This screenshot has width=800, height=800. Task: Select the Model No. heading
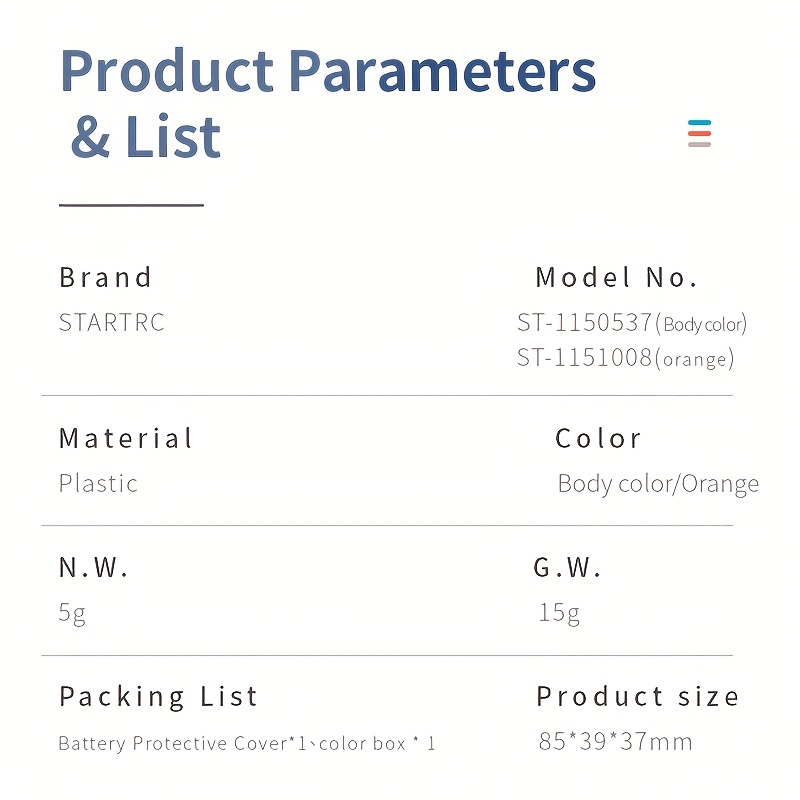(616, 278)
